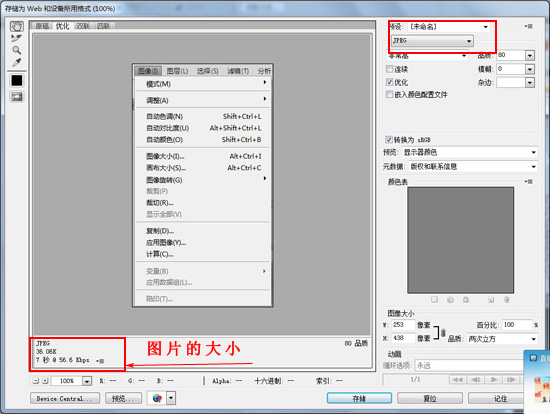Switch to the 原稿 (Original) tab
550x414 pixels.
click(42, 26)
